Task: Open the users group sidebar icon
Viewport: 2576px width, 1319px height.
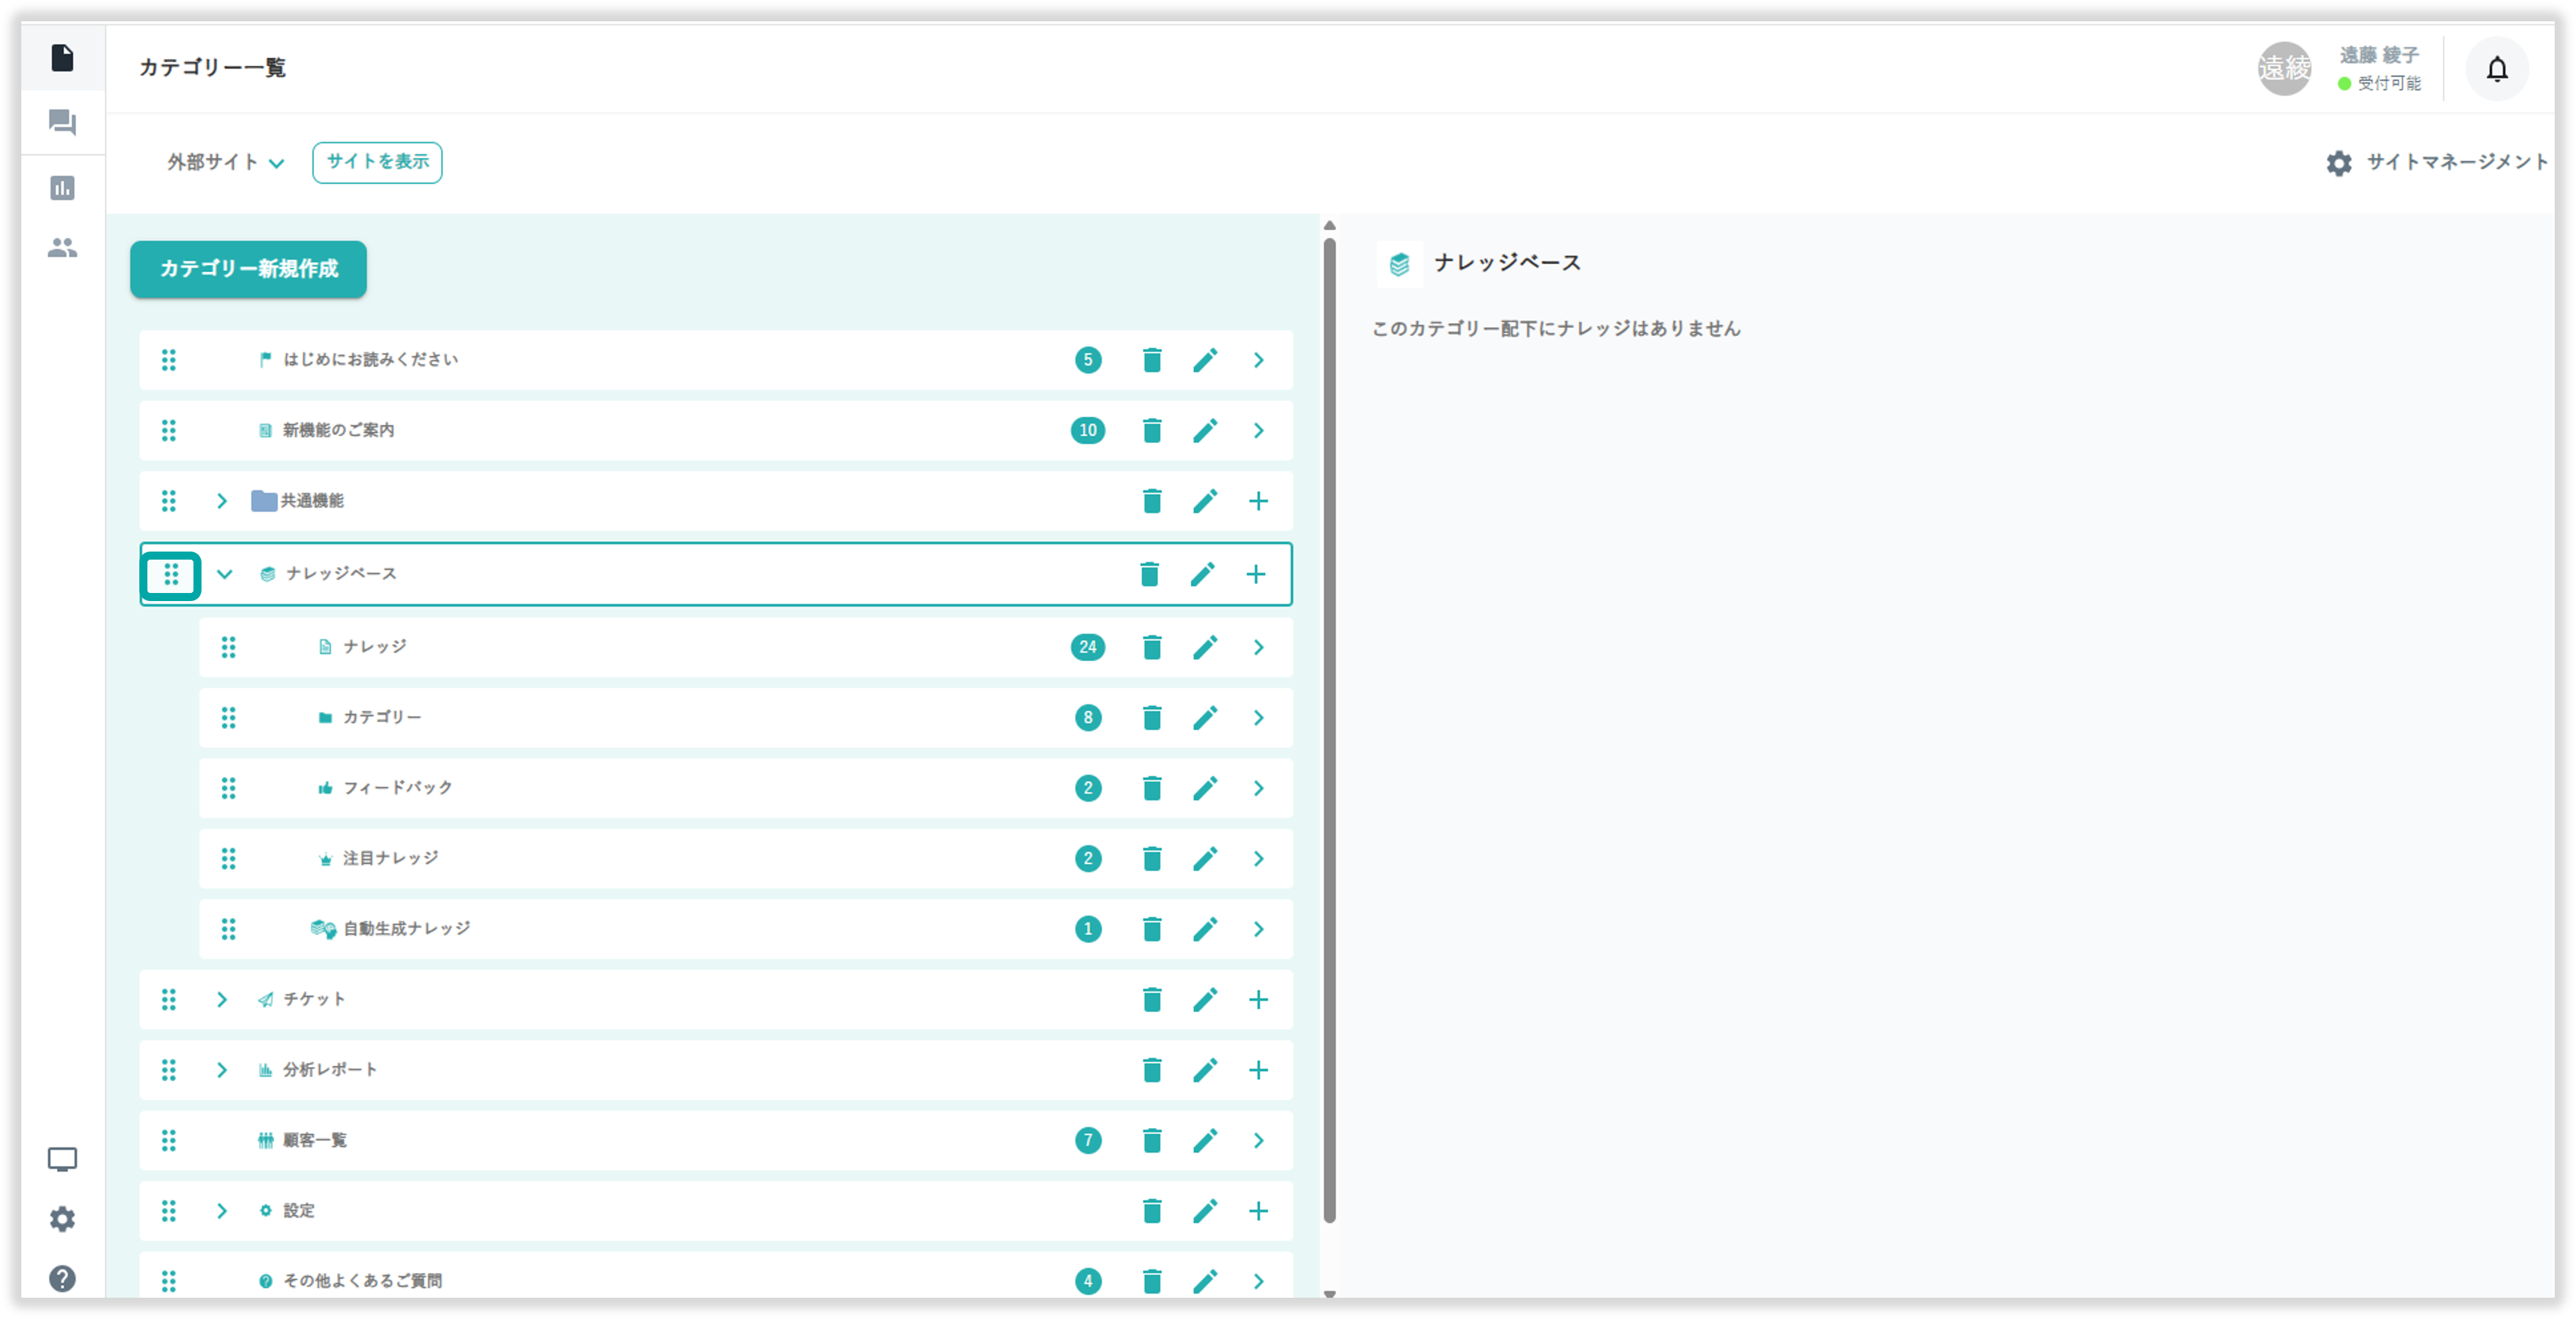Action: [x=62, y=248]
